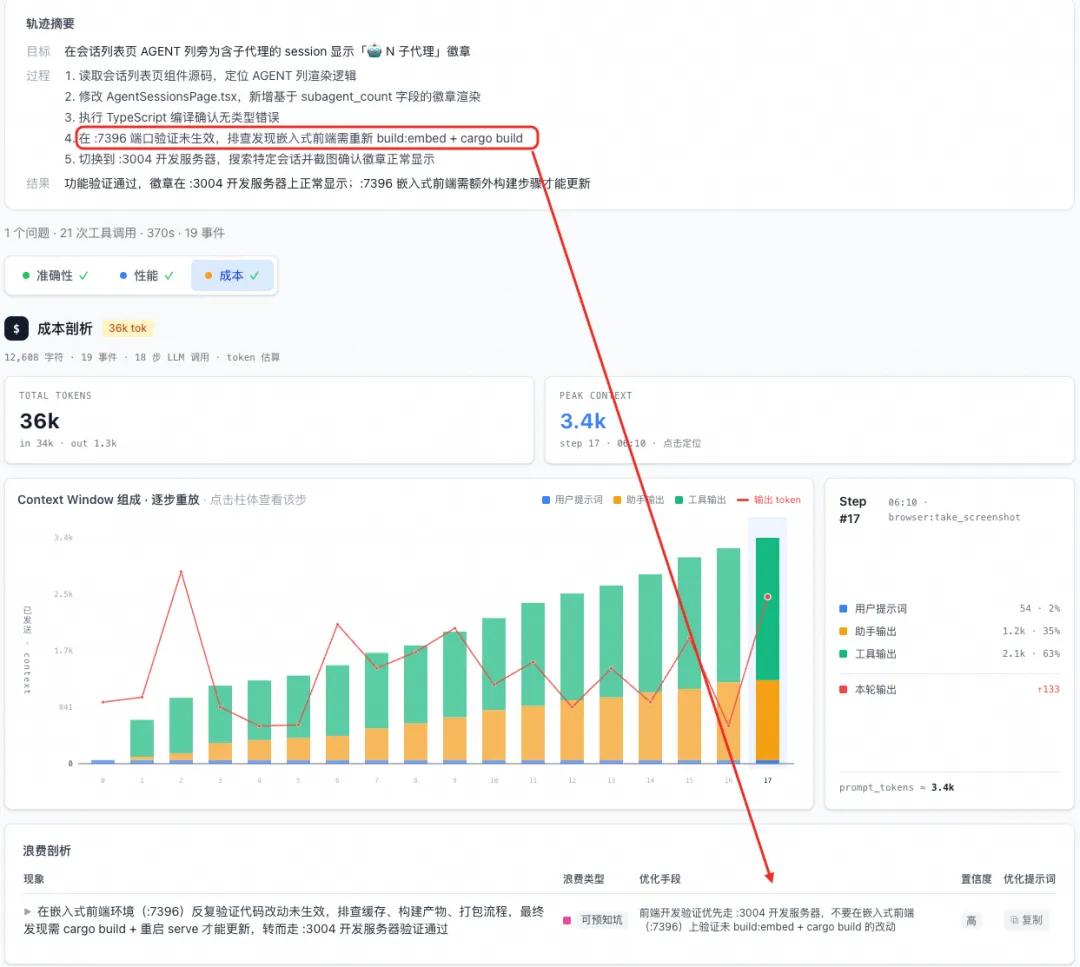
Task: Click the 可预知坑 waste type tag
Action: (x=601, y=920)
